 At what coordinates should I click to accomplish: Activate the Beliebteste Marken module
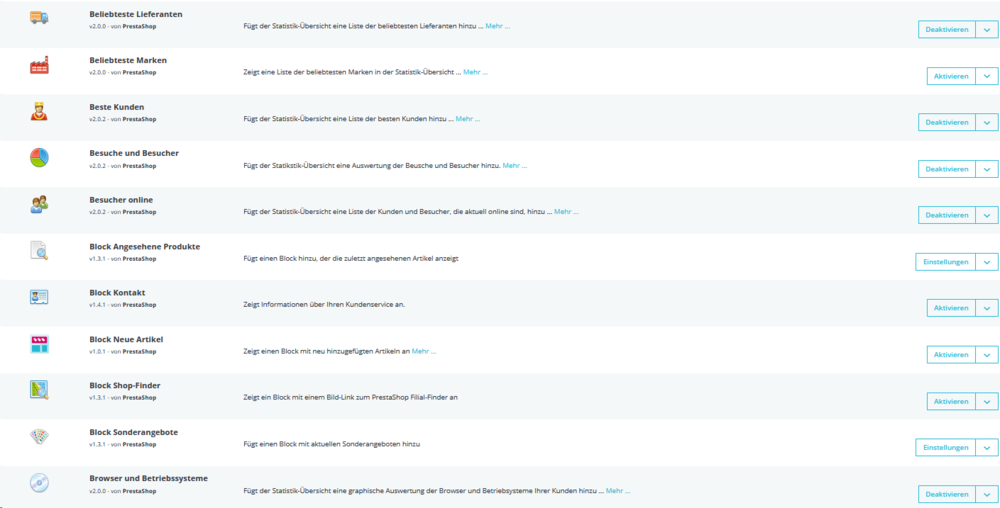click(951, 76)
